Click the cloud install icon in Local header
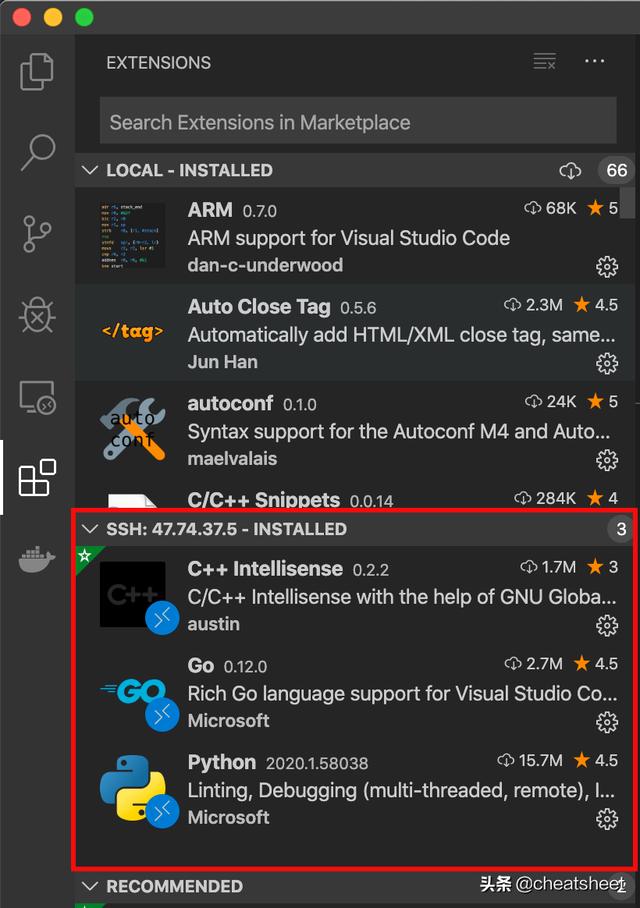 tap(570, 170)
